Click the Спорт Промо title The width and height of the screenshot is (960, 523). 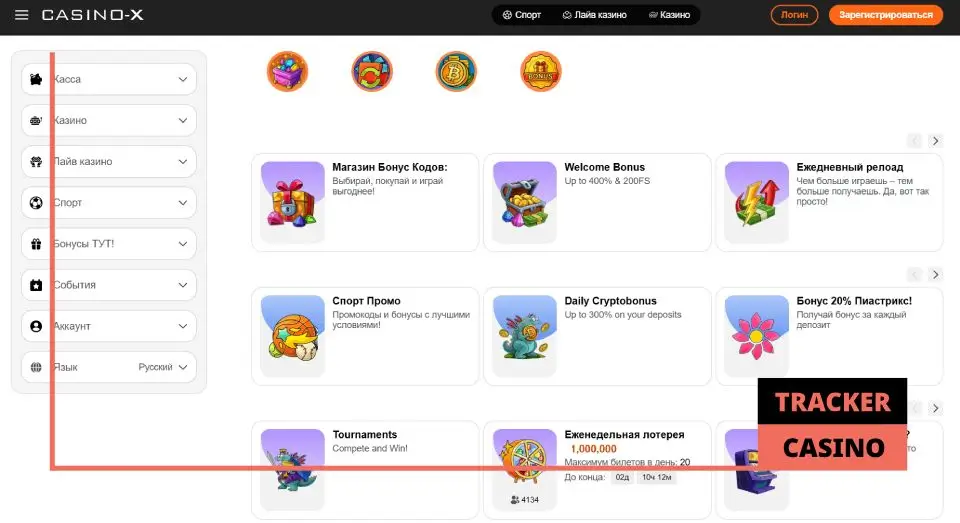click(366, 301)
